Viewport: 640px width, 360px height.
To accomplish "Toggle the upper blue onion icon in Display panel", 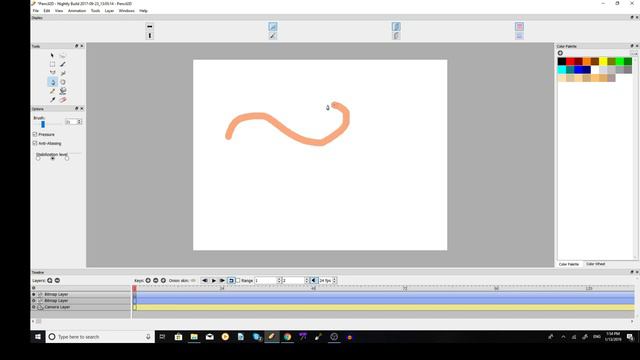I will tap(396, 27).
